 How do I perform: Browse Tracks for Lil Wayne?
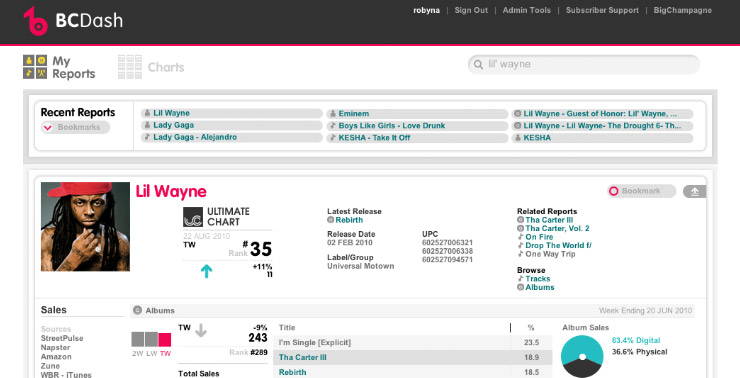point(538,278)
